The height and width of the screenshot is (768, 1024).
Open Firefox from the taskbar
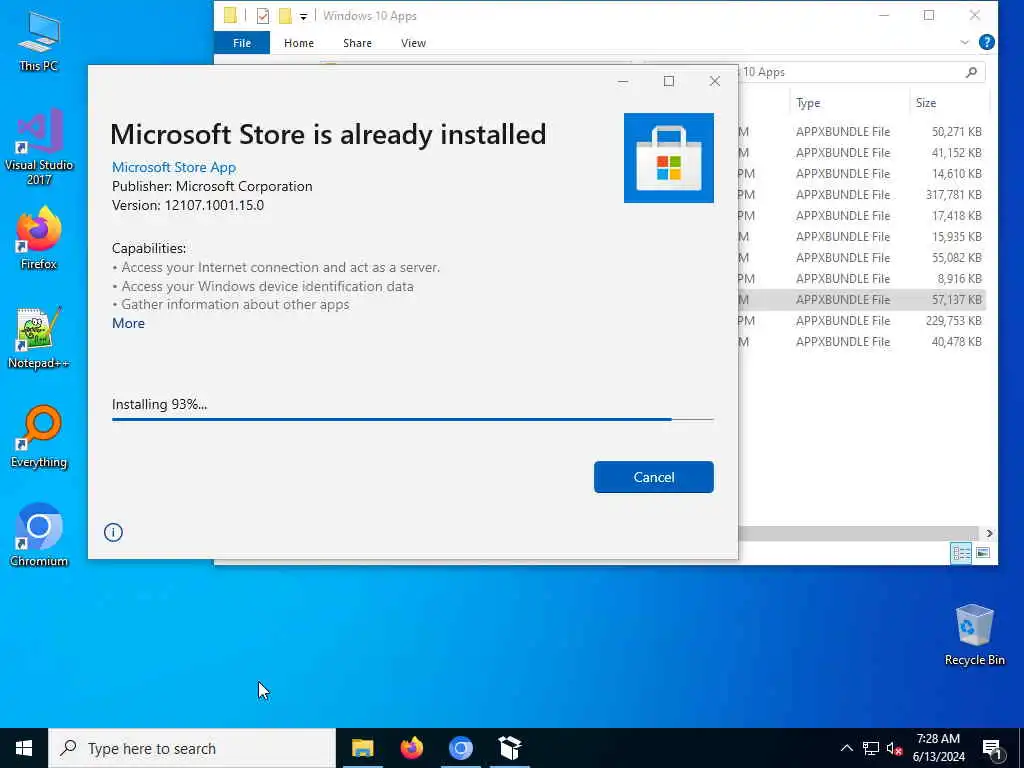click(411, 748)
